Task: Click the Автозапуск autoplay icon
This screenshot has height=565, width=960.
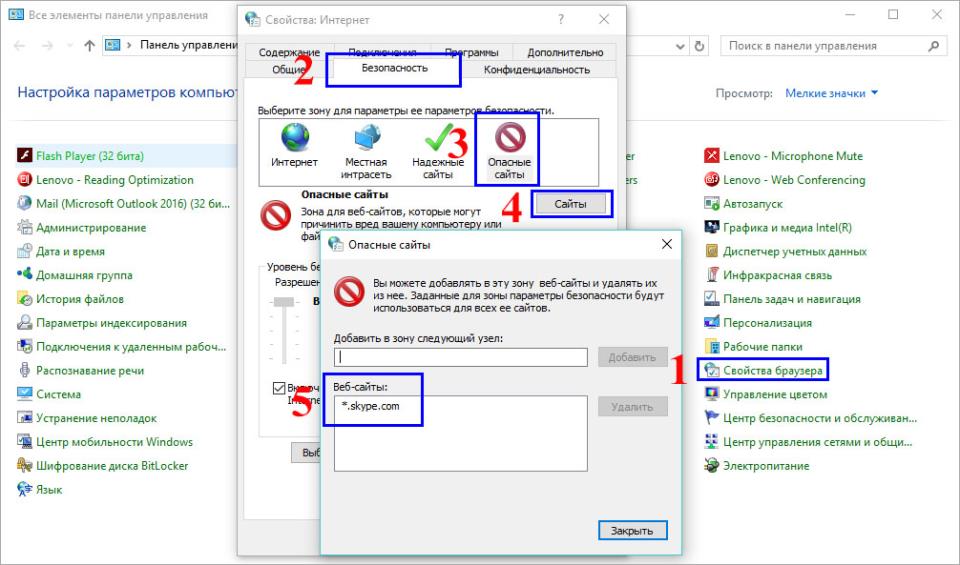Action: 712,204
